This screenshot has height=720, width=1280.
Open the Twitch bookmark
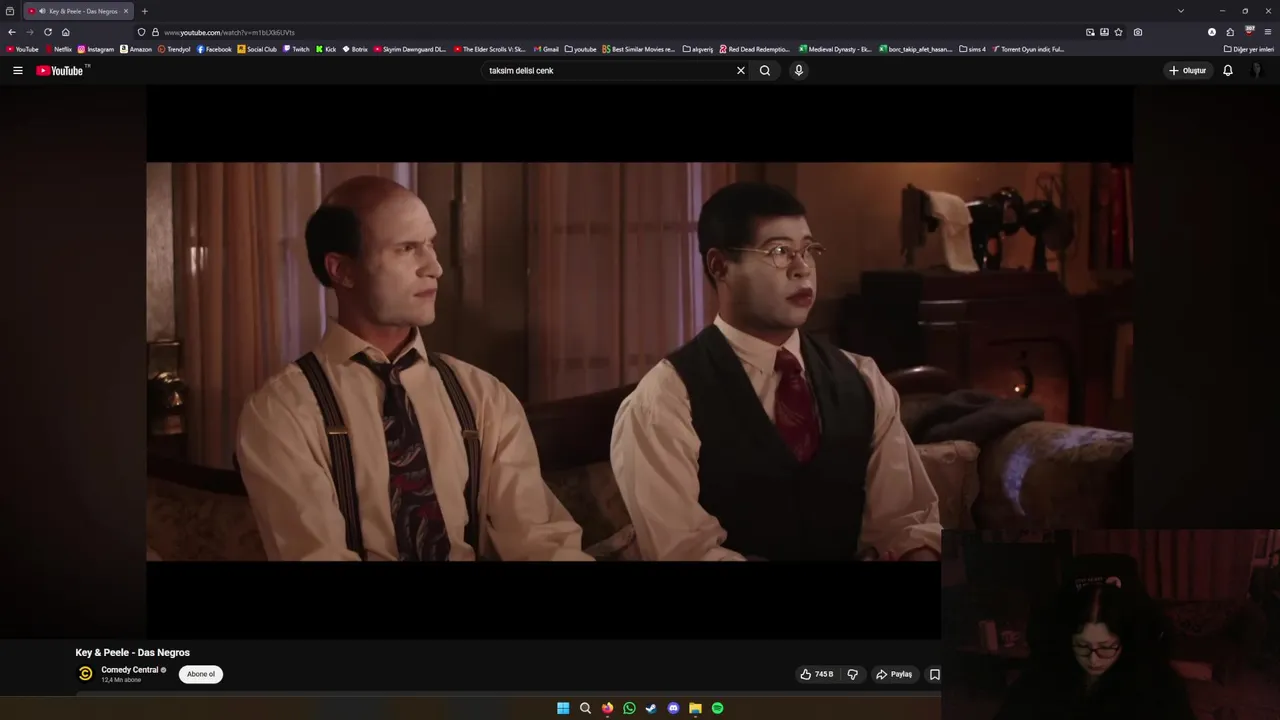pyautogui.click(x=296, y=49)
